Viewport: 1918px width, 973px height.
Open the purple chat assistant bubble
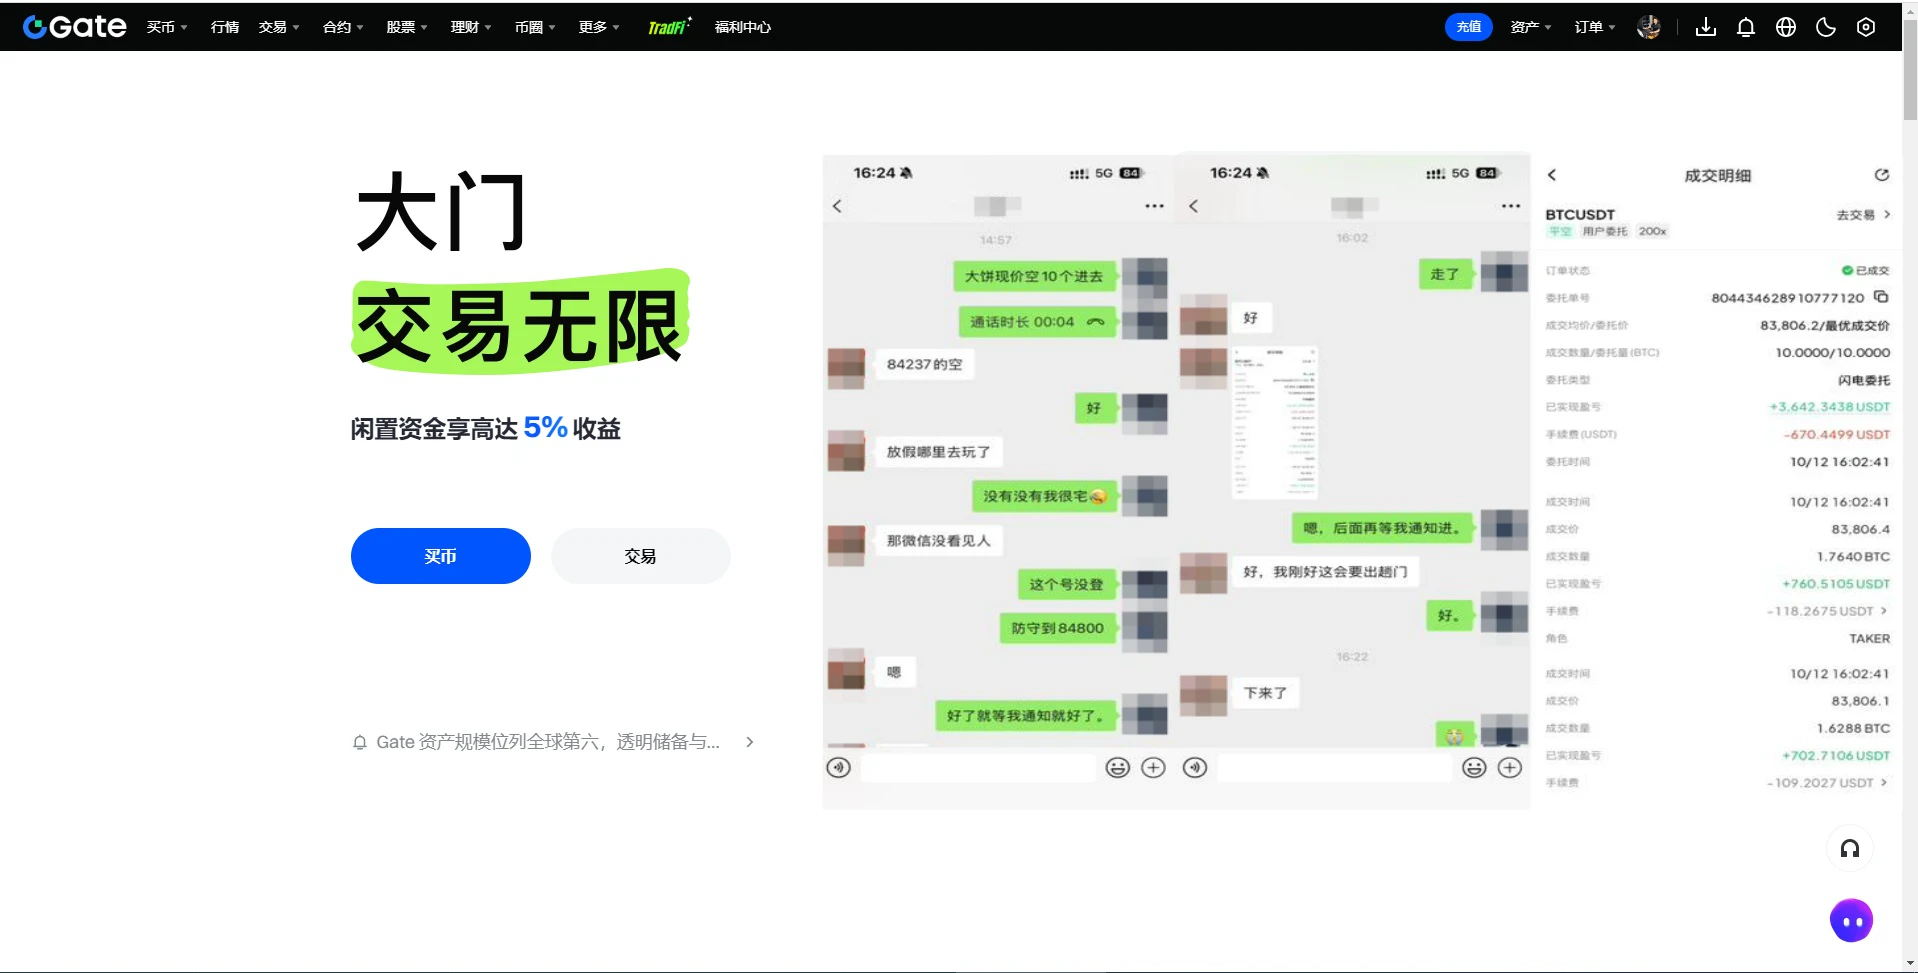click(1851, 921)
